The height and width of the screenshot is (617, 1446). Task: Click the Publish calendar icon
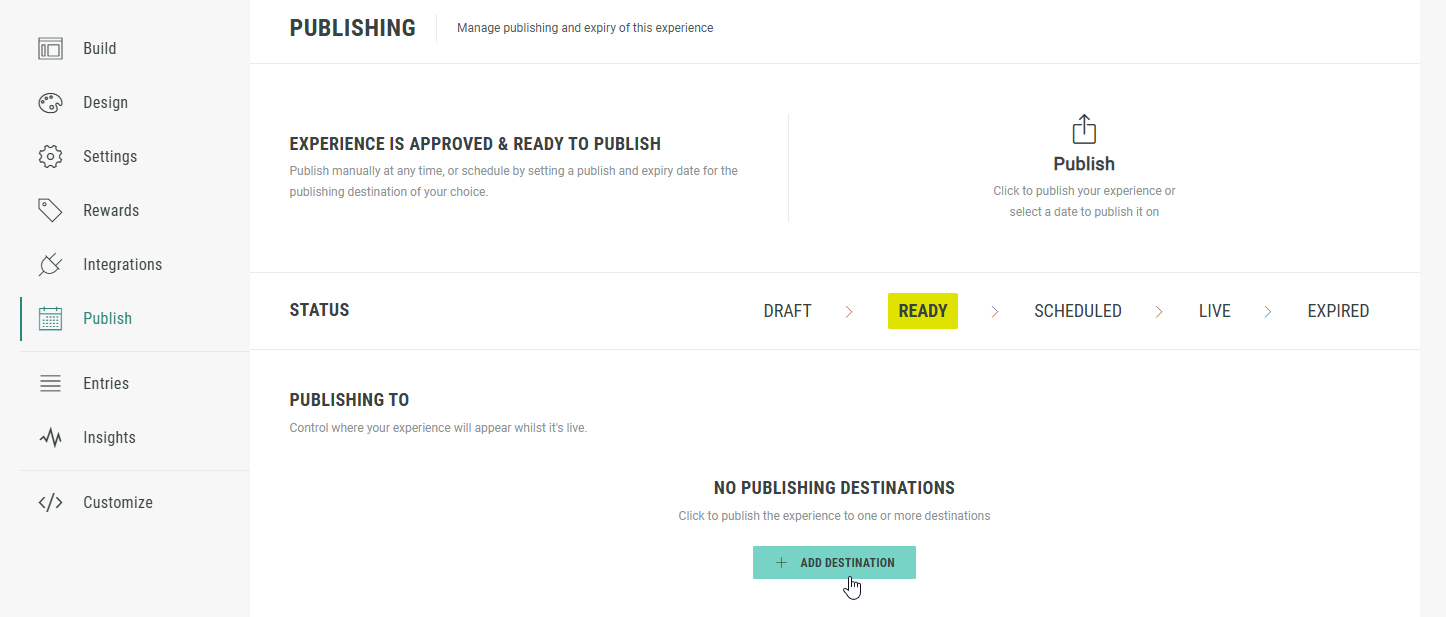tap(50, 318)
